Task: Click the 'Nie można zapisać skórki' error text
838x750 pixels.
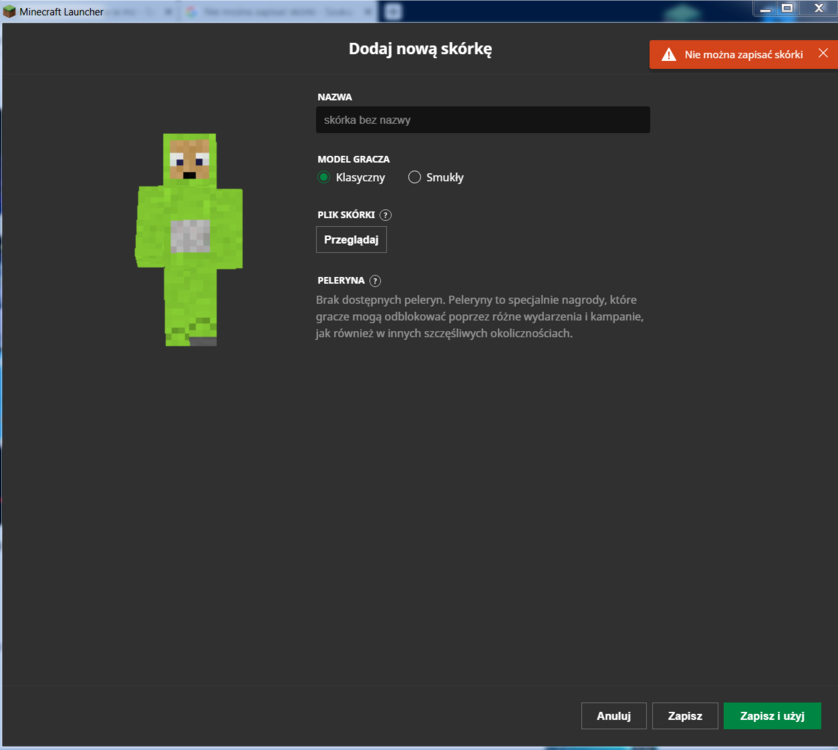Action: point(743,55)
